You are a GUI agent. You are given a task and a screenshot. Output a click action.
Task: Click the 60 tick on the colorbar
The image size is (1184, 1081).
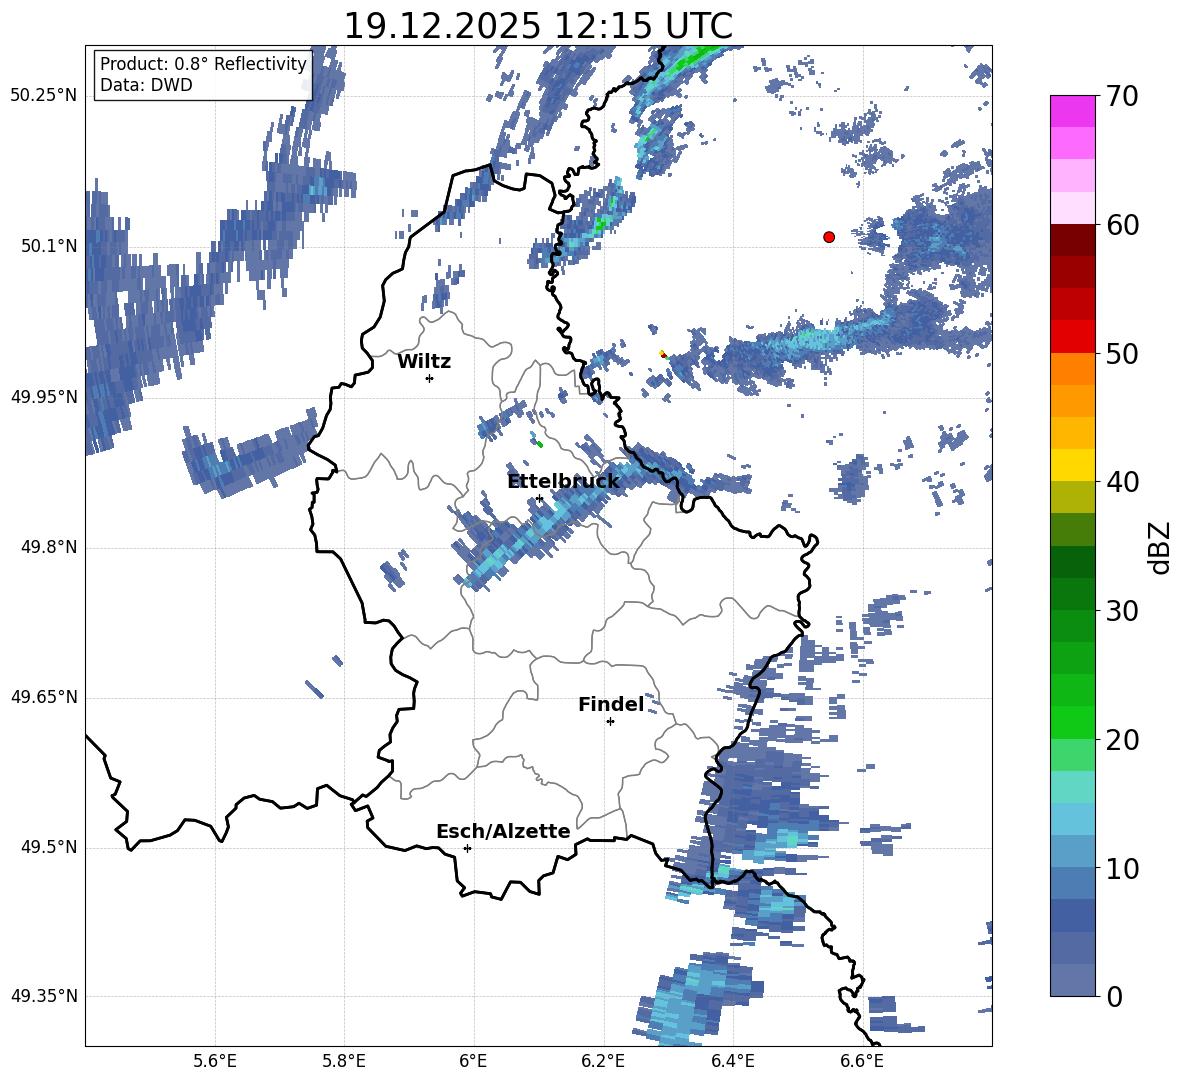pyautogui.click(x=1121, y=225)
